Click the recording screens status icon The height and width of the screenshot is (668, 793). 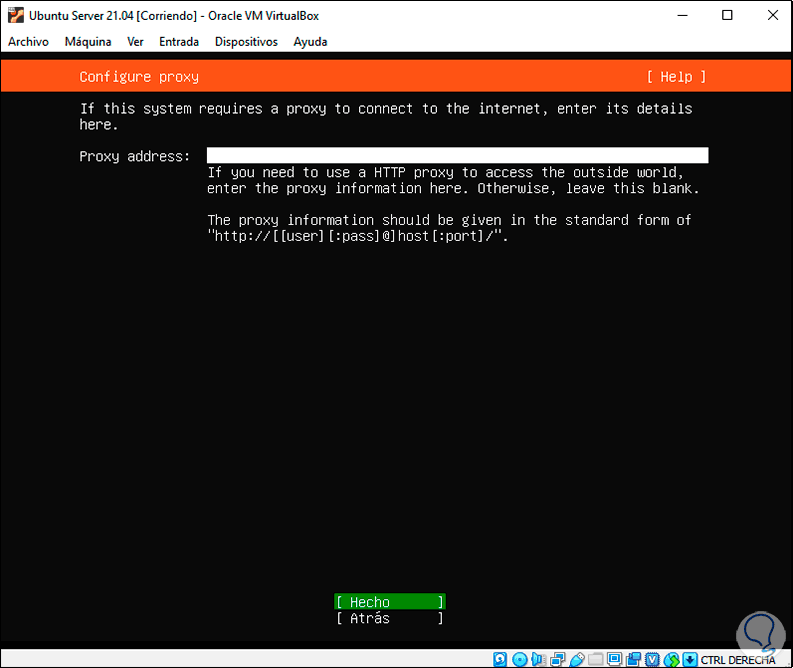[x=633, y=659]
